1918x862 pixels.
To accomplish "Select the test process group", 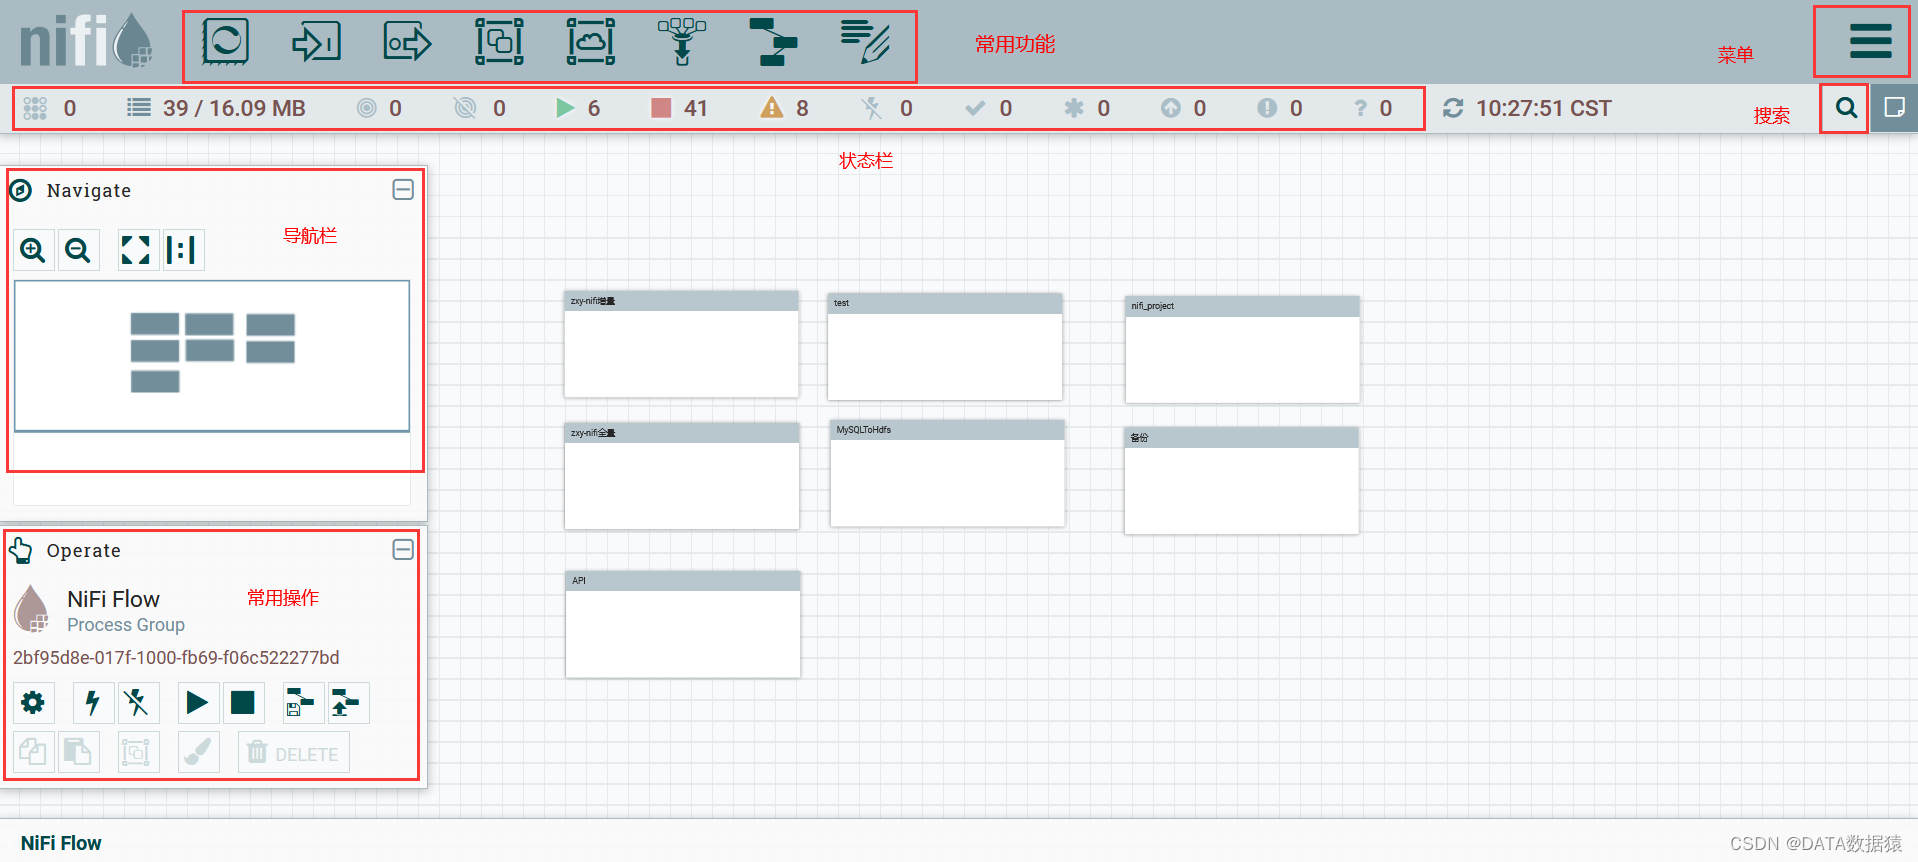I will 945,346.
